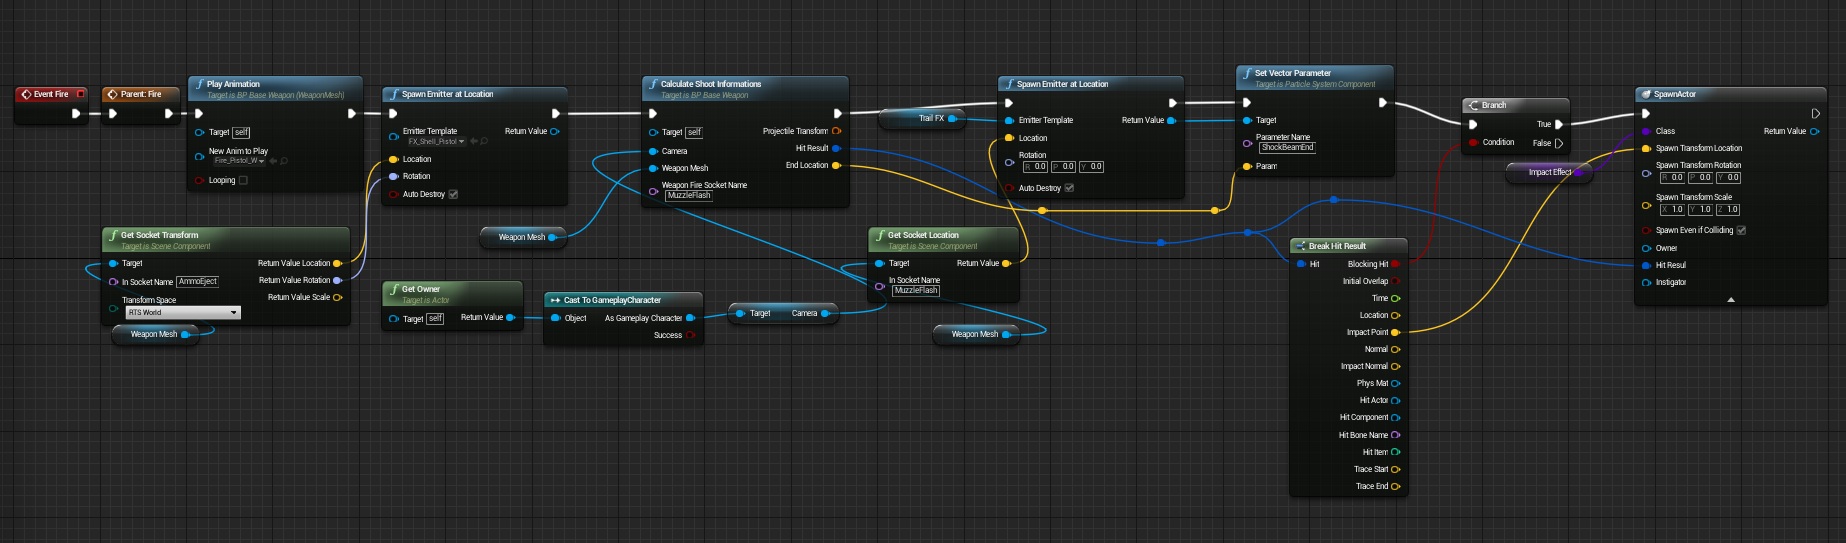The height and width of the screenshot is (543, 1846).
Task: Click the SpawnActor Instigator input pin
Action: (x=1646, y=282)
